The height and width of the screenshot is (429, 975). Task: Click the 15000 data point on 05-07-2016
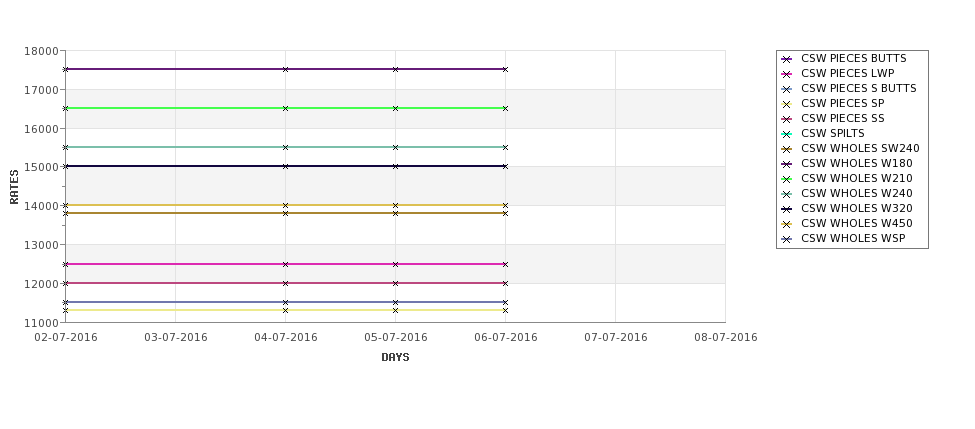395,166
